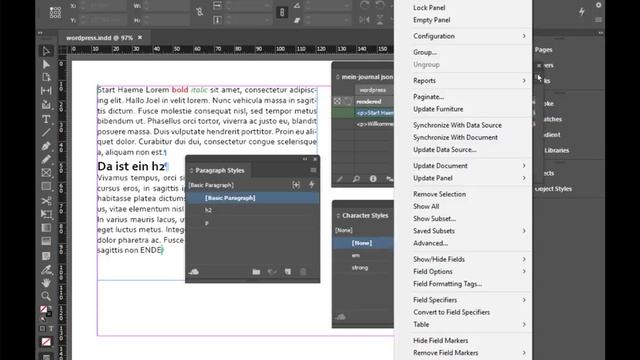Viewport: 640px width, 360px height.
Task: Select the Selection tool arrow
Action: 46,51
